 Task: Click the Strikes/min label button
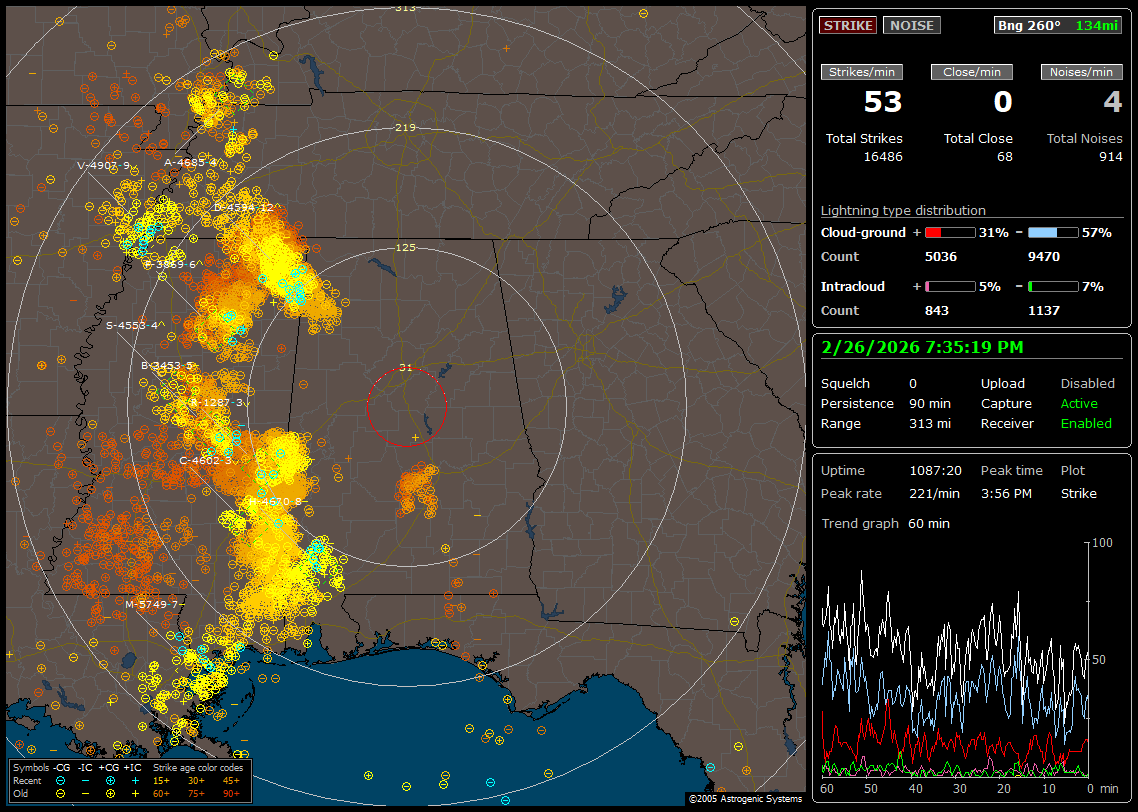coord(862,72)
